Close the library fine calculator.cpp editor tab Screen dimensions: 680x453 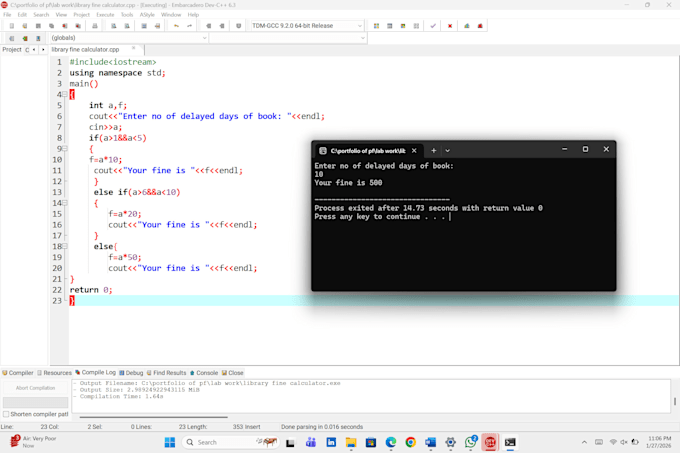(134, 48)
